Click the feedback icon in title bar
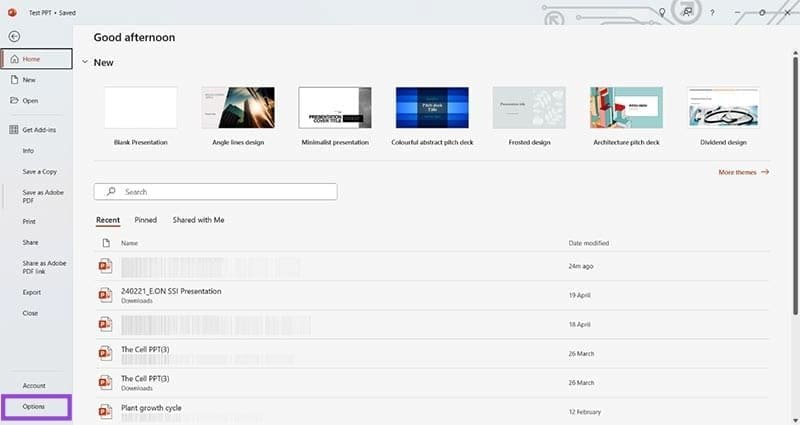 tap(687, 11)
